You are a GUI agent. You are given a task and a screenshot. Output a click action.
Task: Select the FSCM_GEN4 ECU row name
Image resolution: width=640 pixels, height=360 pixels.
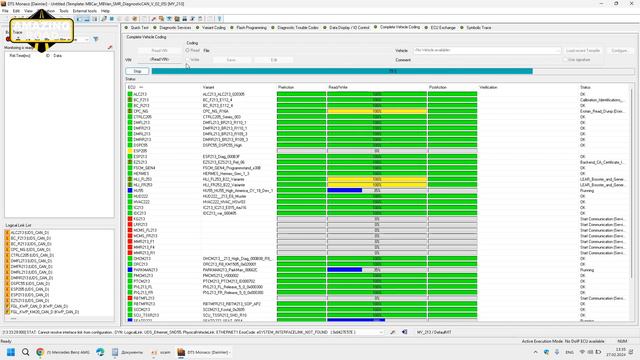[x=144, y=168]
